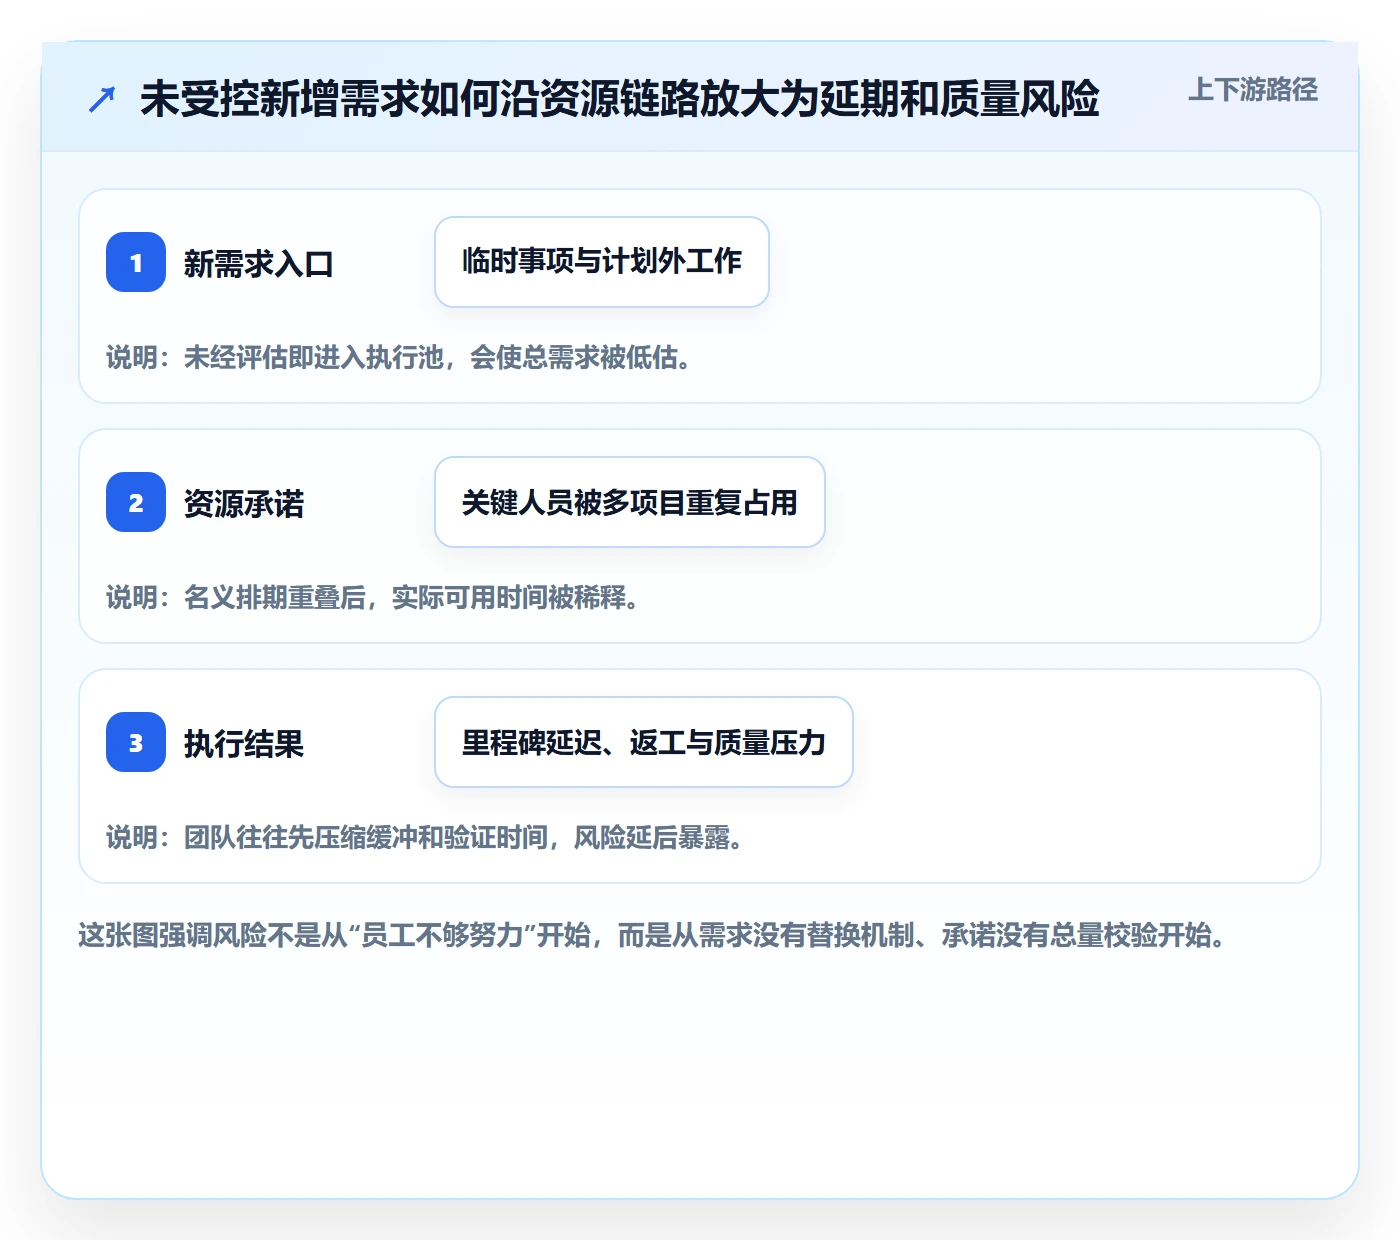This screenshot has width=1400, height=1240.
Task: Select the 资源承诺 step heading
Action: [x=244, y=504]
